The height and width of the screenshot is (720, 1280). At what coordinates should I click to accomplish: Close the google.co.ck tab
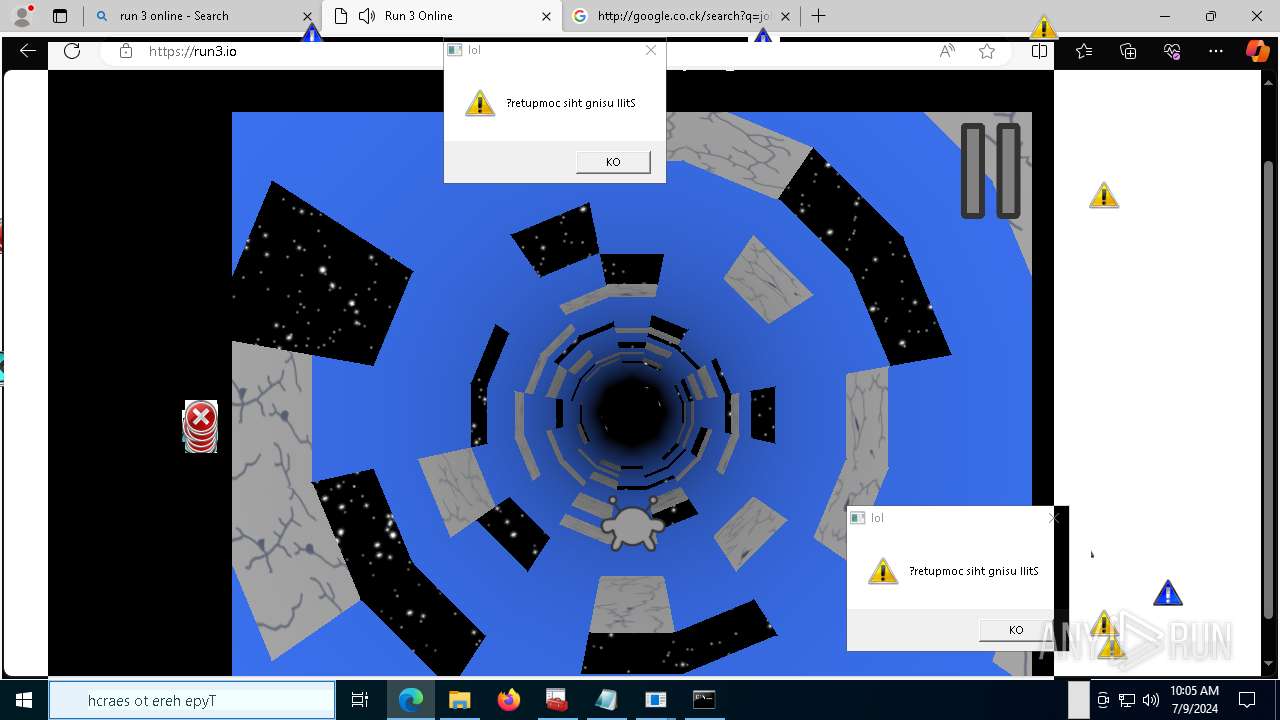pos(785,16)
